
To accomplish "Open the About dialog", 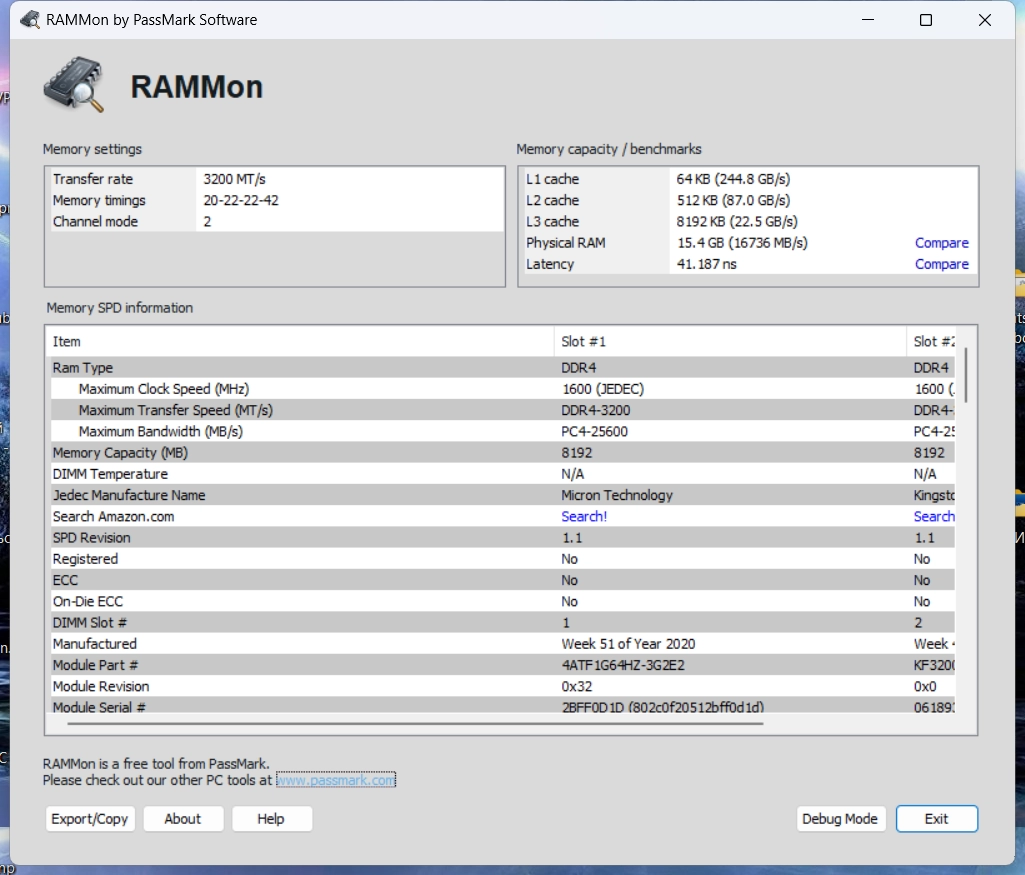I will 183,819.
